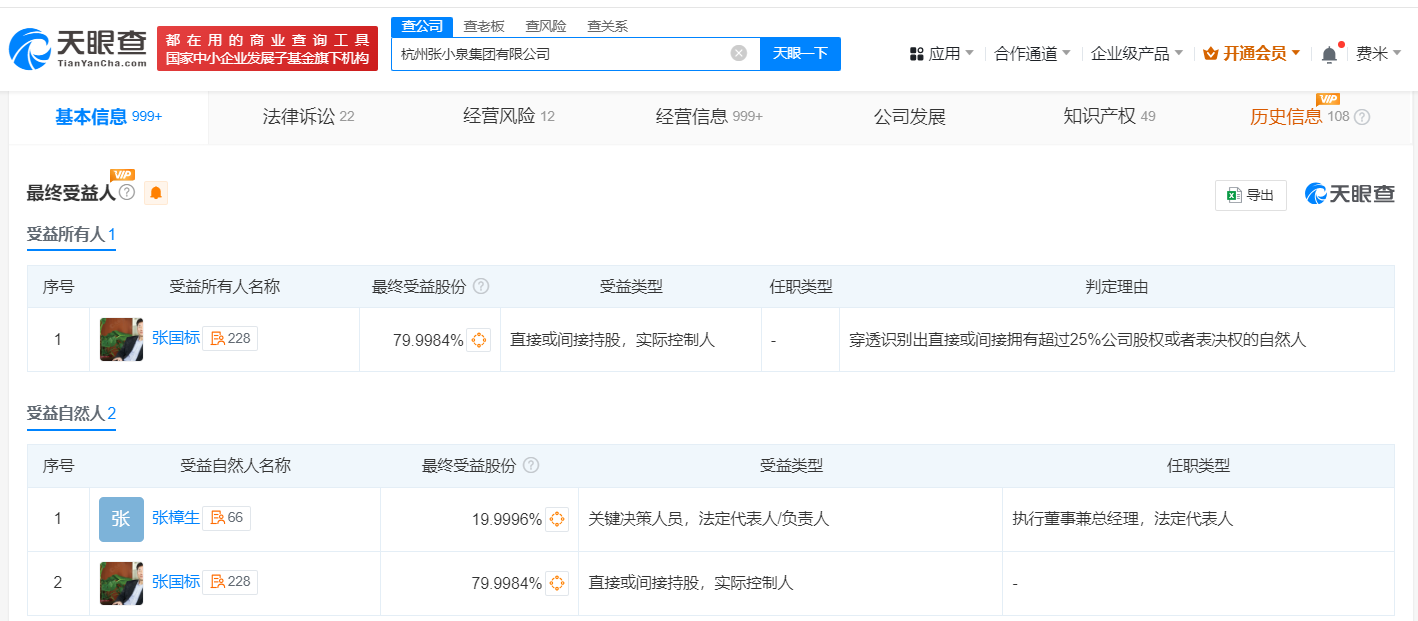Click help icon next to 历史信息 tab
Screen dimensions: 1418x621
pos(1362,117)
